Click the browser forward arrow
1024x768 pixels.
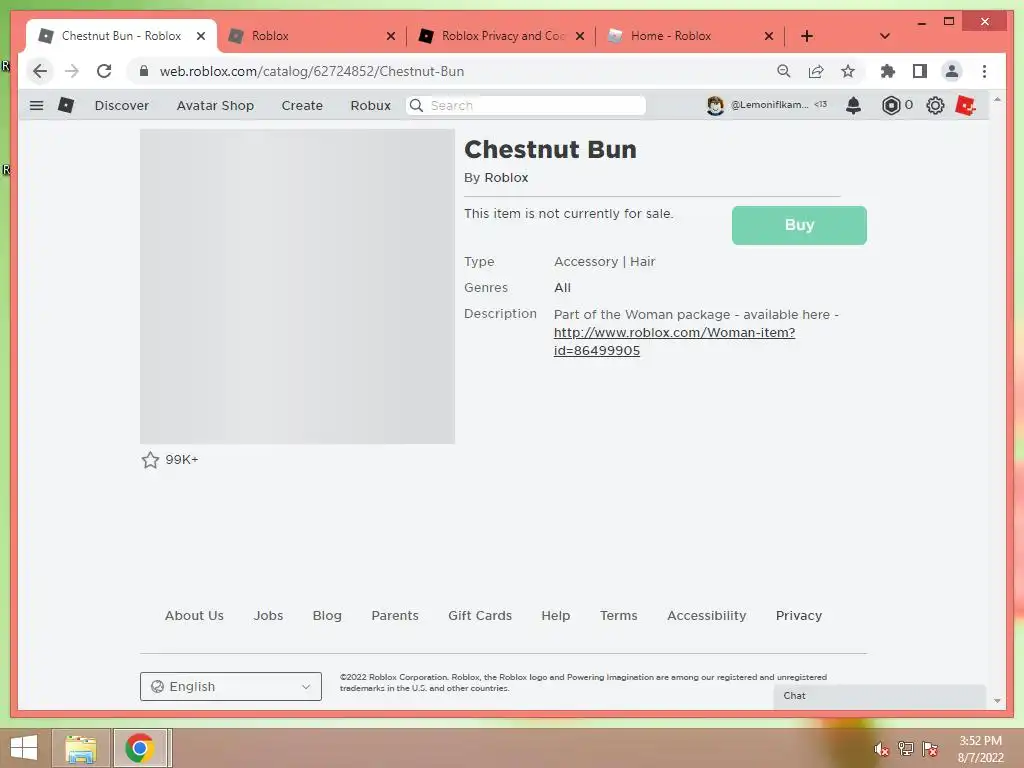[x=72, y=71]
